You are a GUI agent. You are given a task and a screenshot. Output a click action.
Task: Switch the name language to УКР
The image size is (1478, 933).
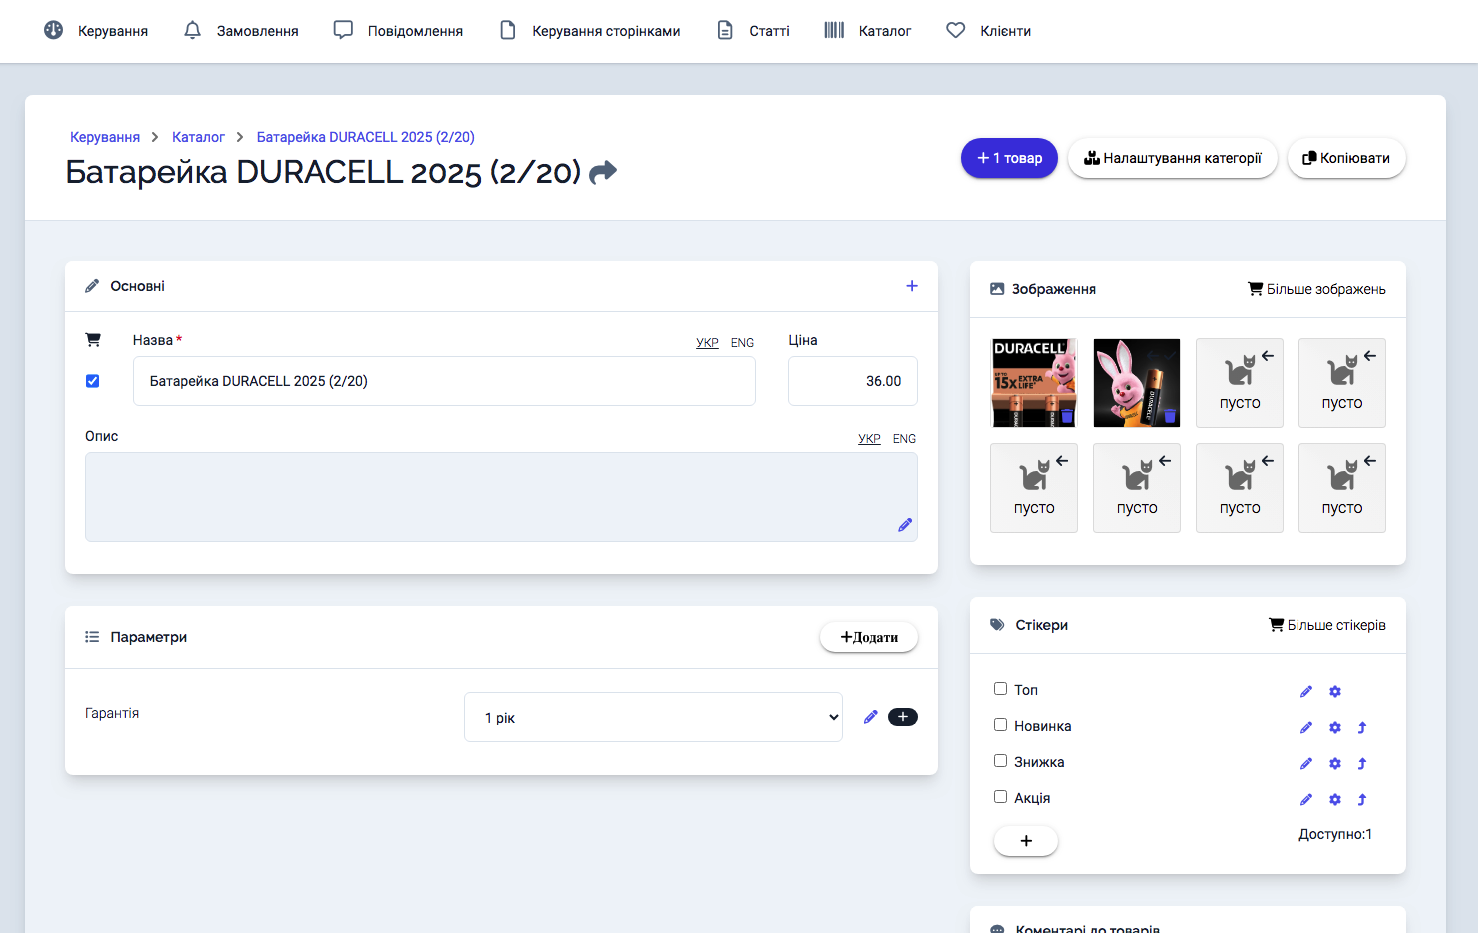[707, 343]
